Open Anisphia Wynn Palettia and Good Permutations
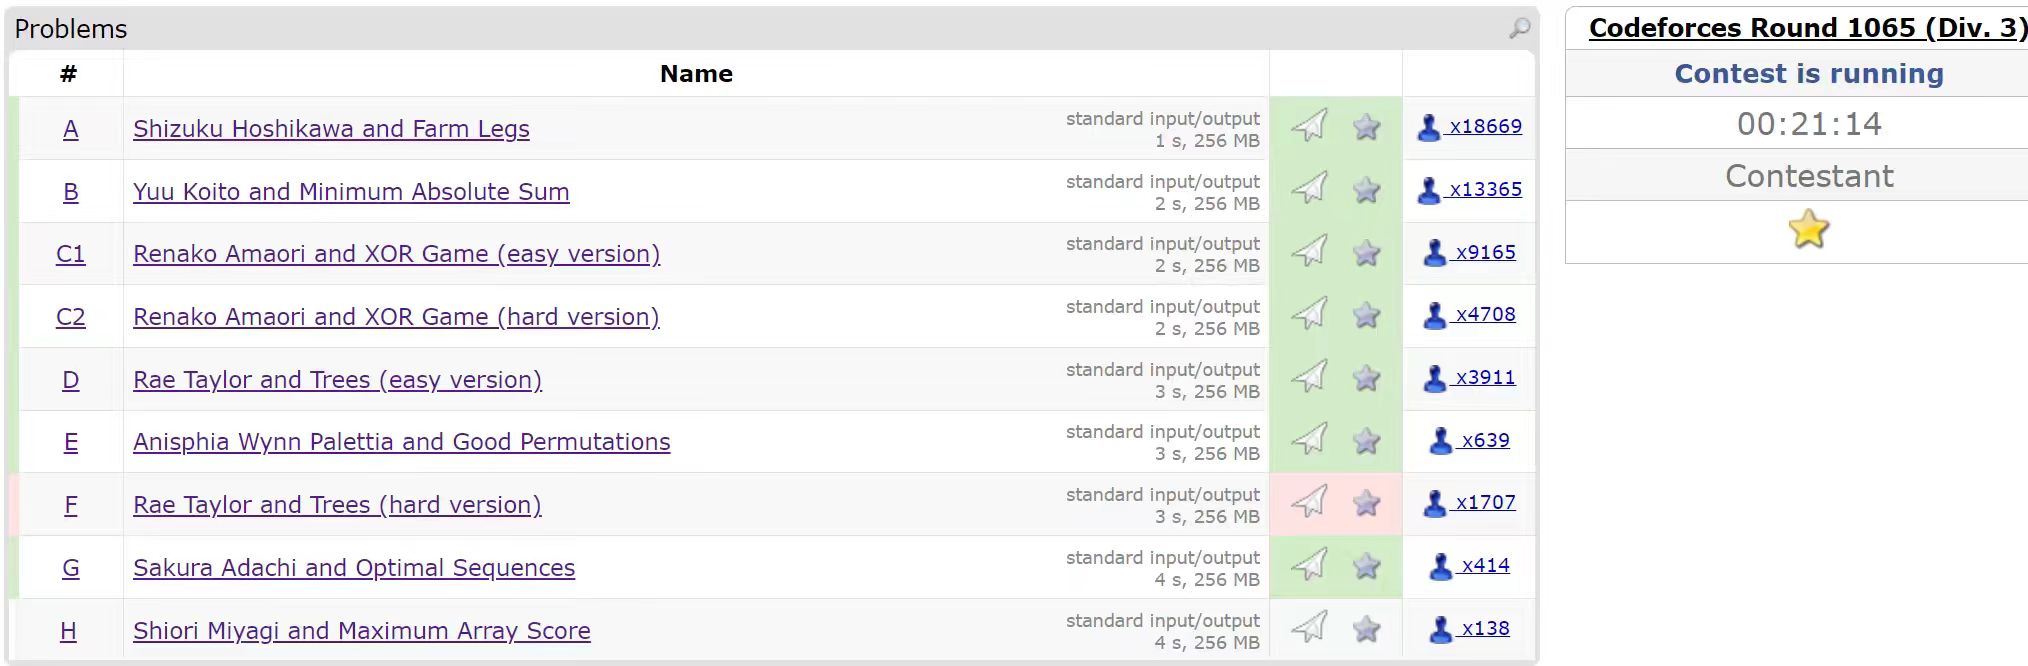 point(401,442)
